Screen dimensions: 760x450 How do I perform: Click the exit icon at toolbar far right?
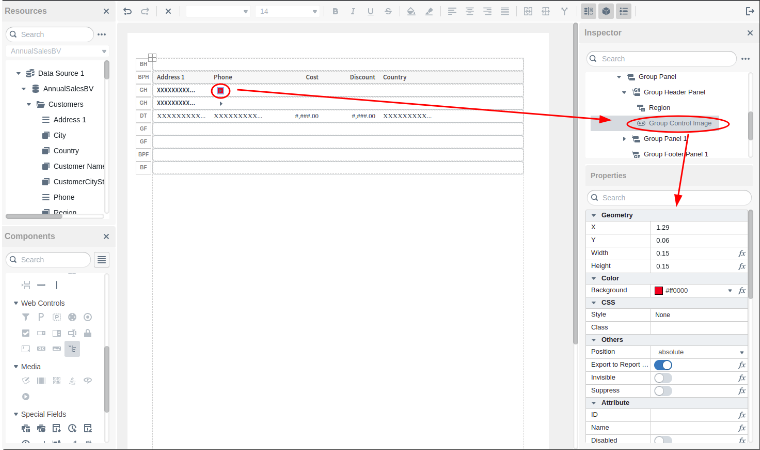pyautogui.click(x=749, y=11)
